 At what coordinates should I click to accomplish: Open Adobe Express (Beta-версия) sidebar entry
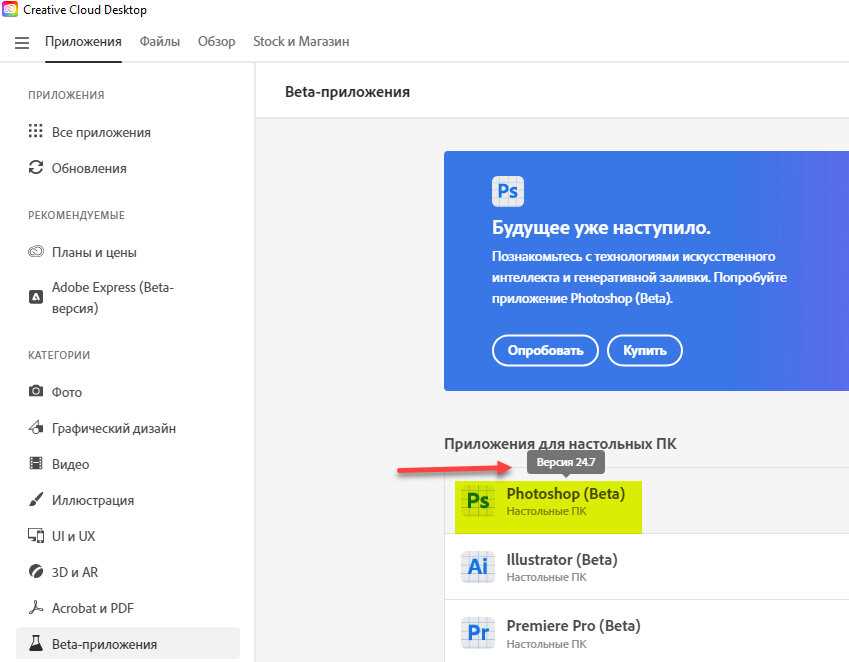[x=113, y=297]
